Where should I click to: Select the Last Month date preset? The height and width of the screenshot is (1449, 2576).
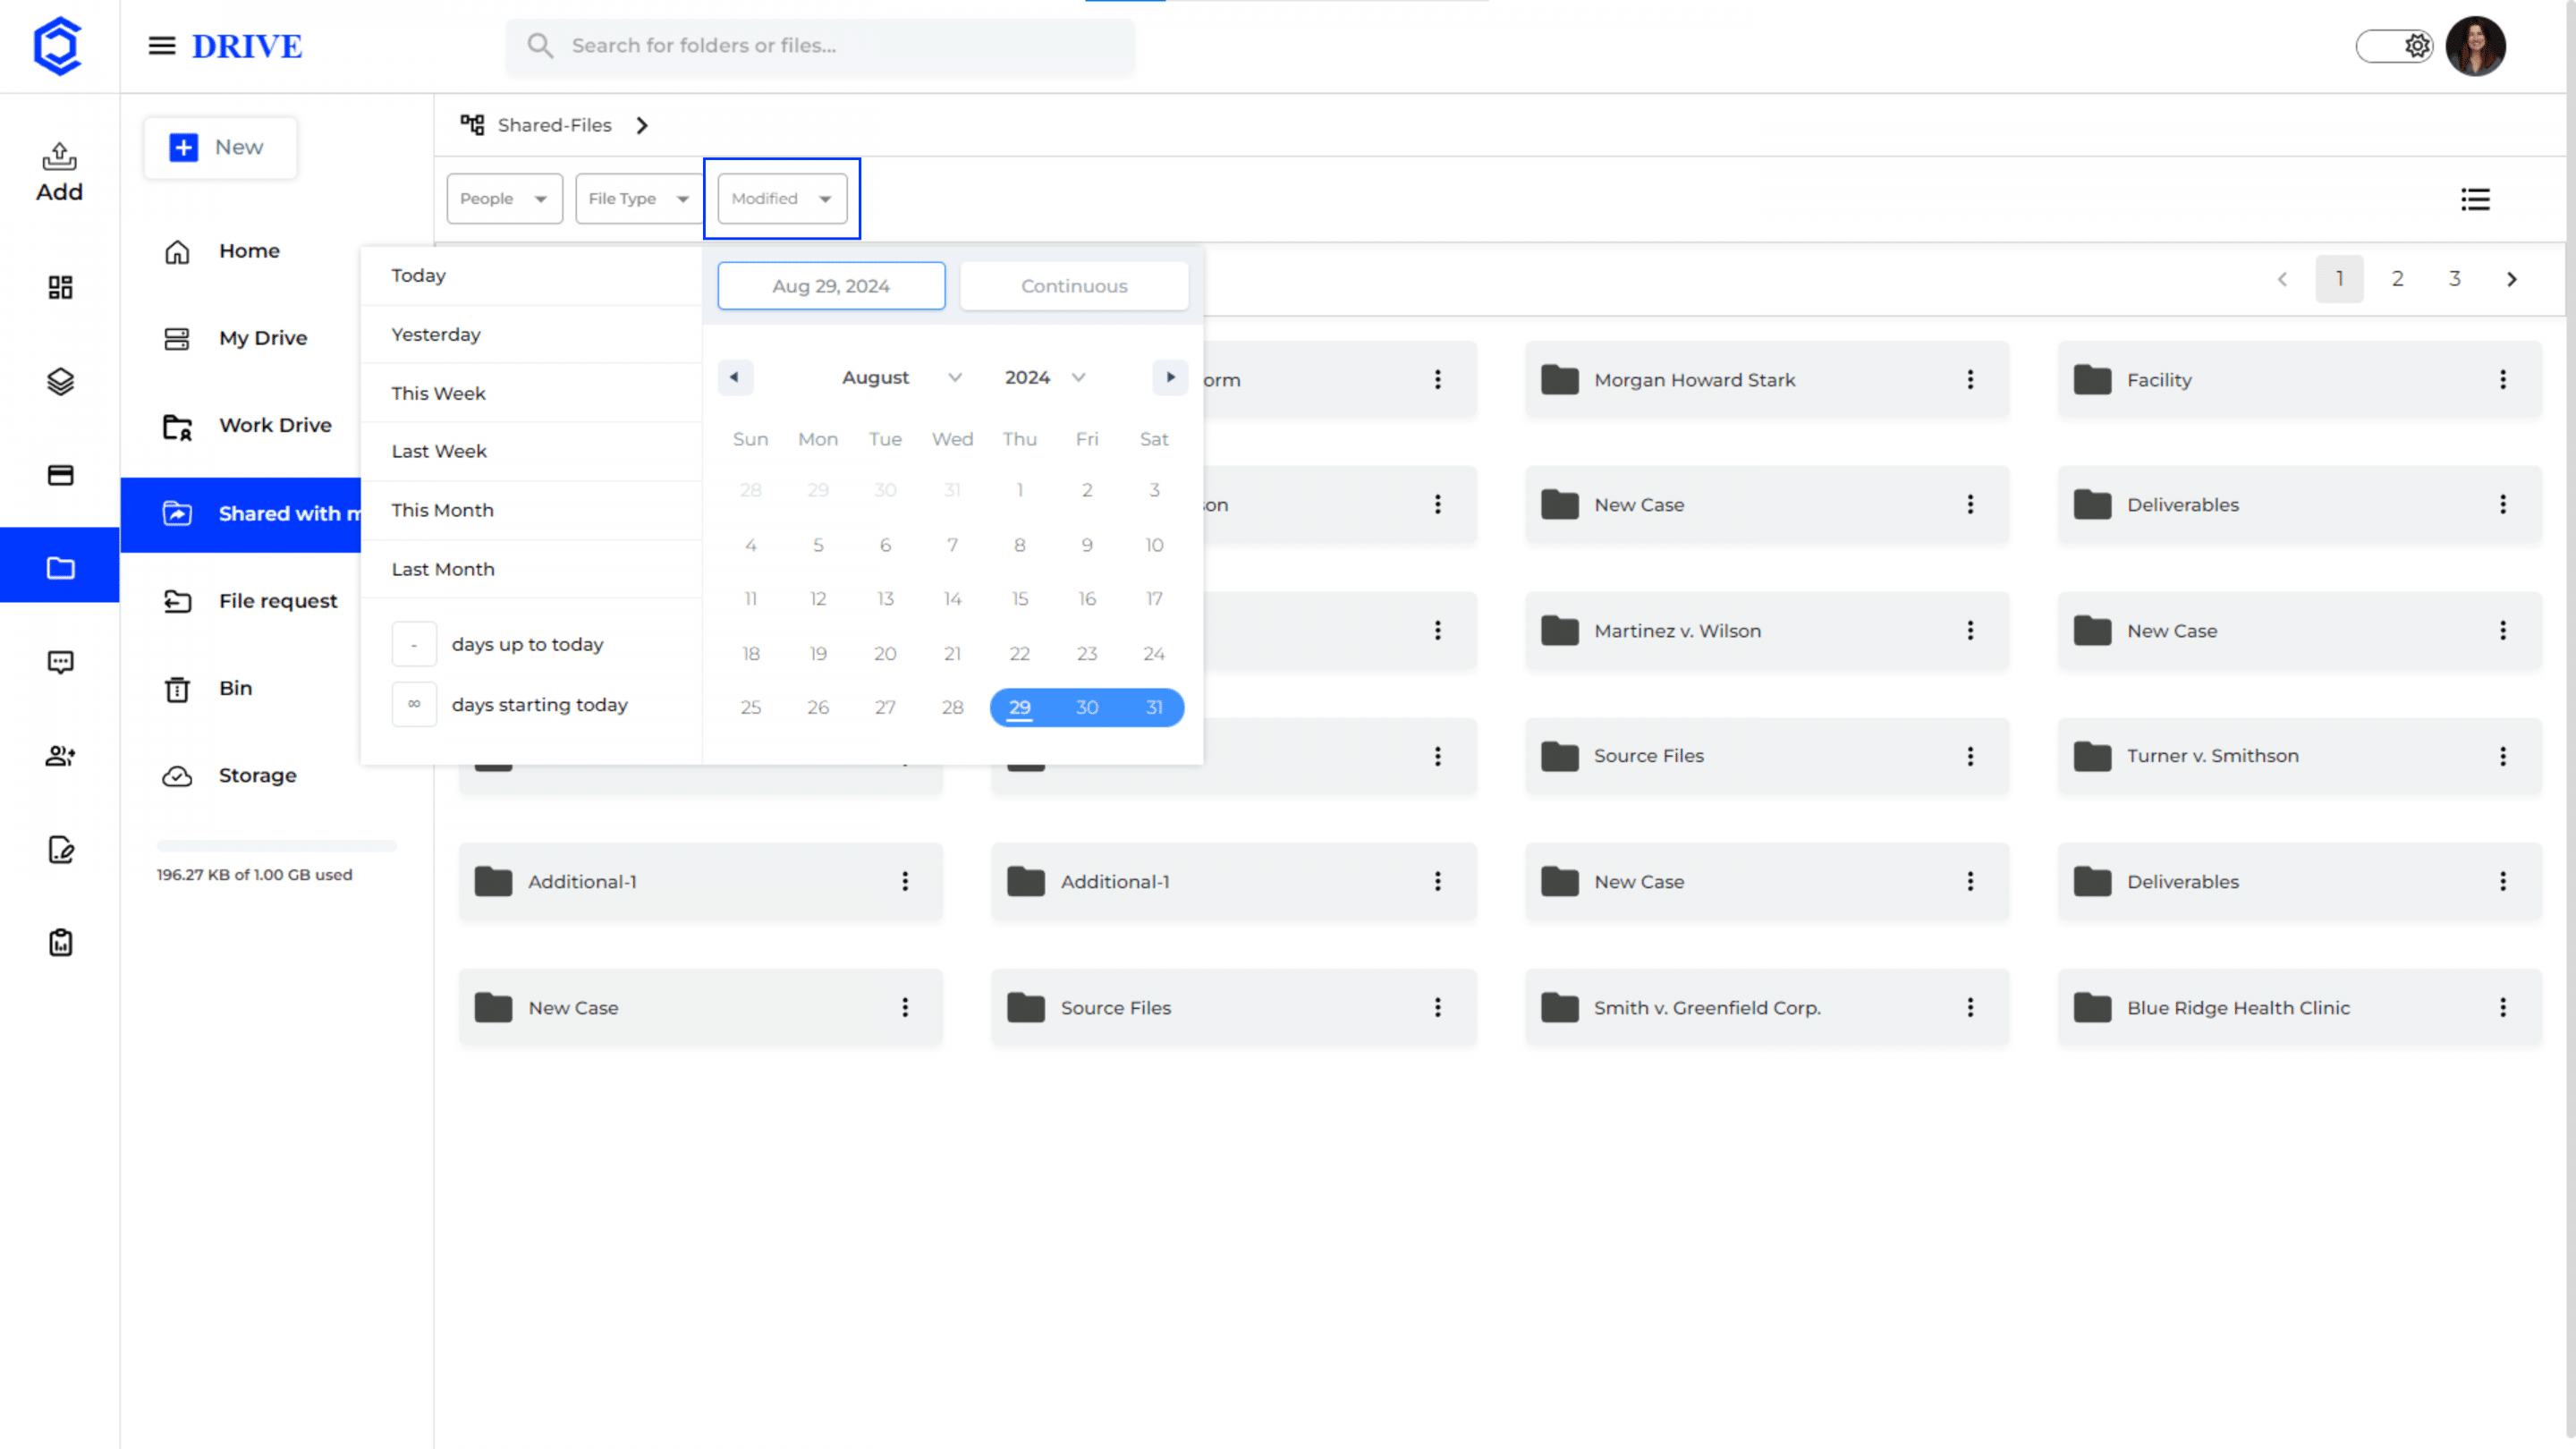click(x=531, y=569)
